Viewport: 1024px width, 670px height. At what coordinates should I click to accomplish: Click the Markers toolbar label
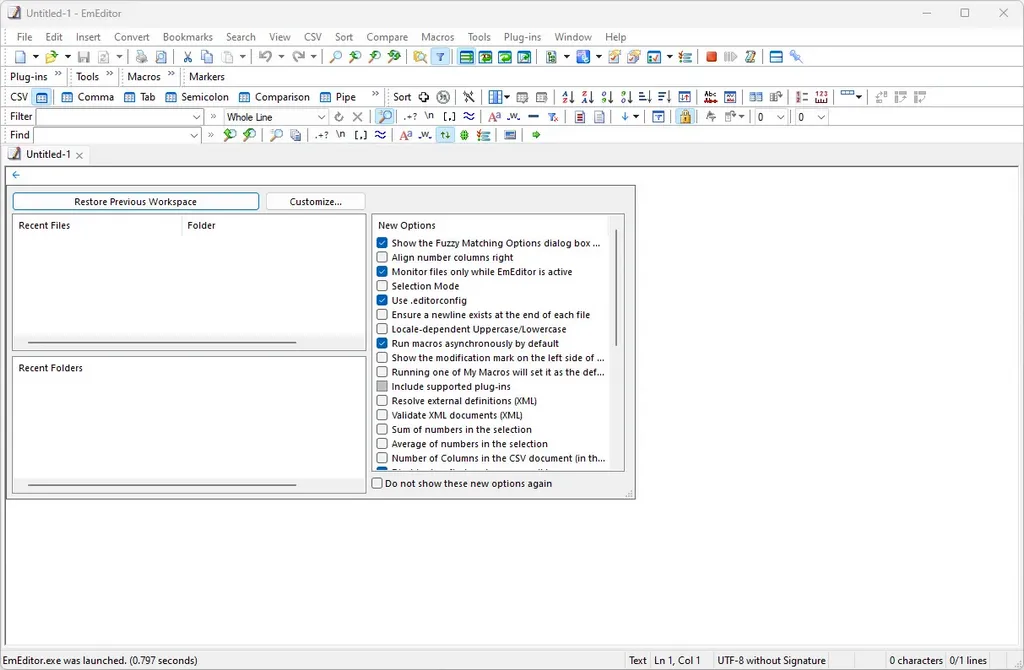tap(206, 77)
